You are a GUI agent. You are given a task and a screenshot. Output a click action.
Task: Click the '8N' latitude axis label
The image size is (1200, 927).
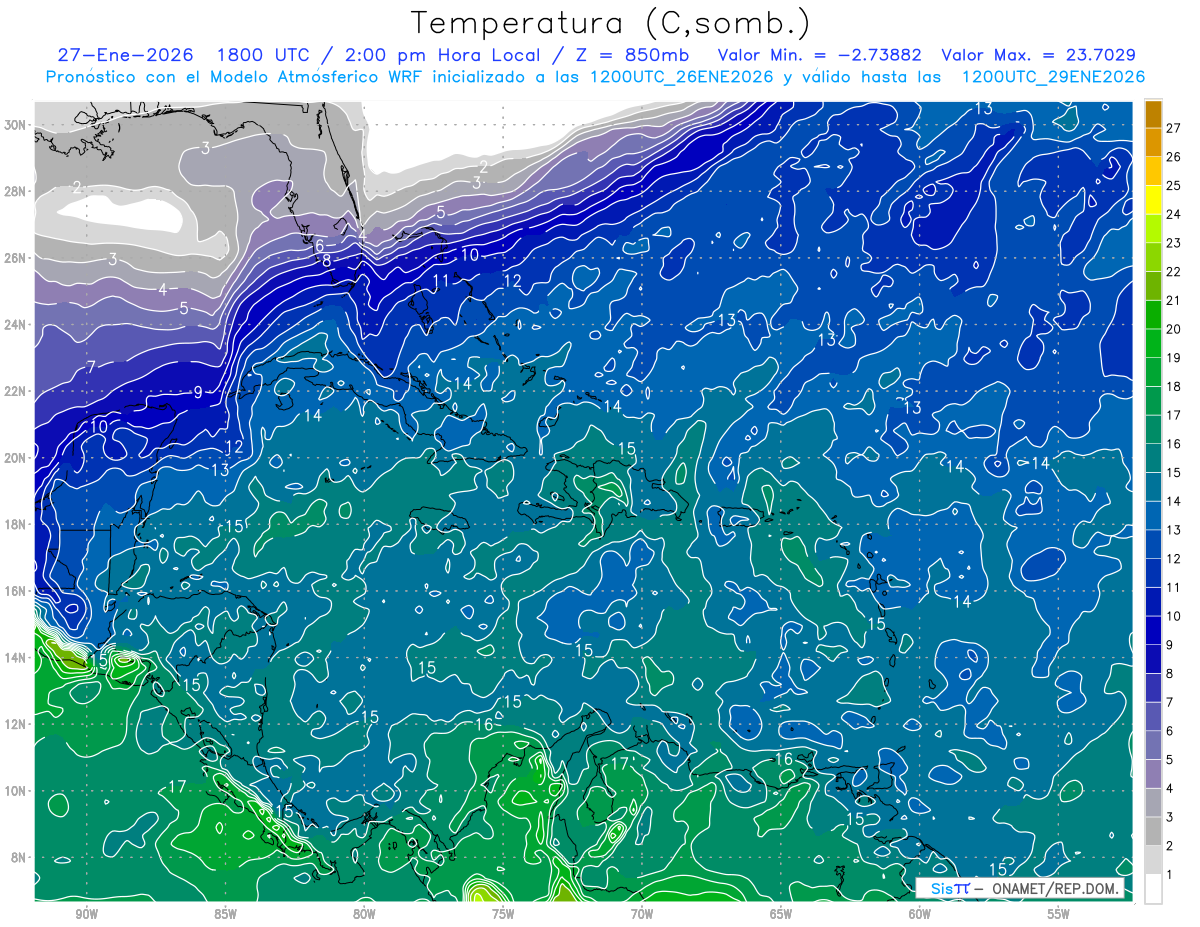[18, 857]
